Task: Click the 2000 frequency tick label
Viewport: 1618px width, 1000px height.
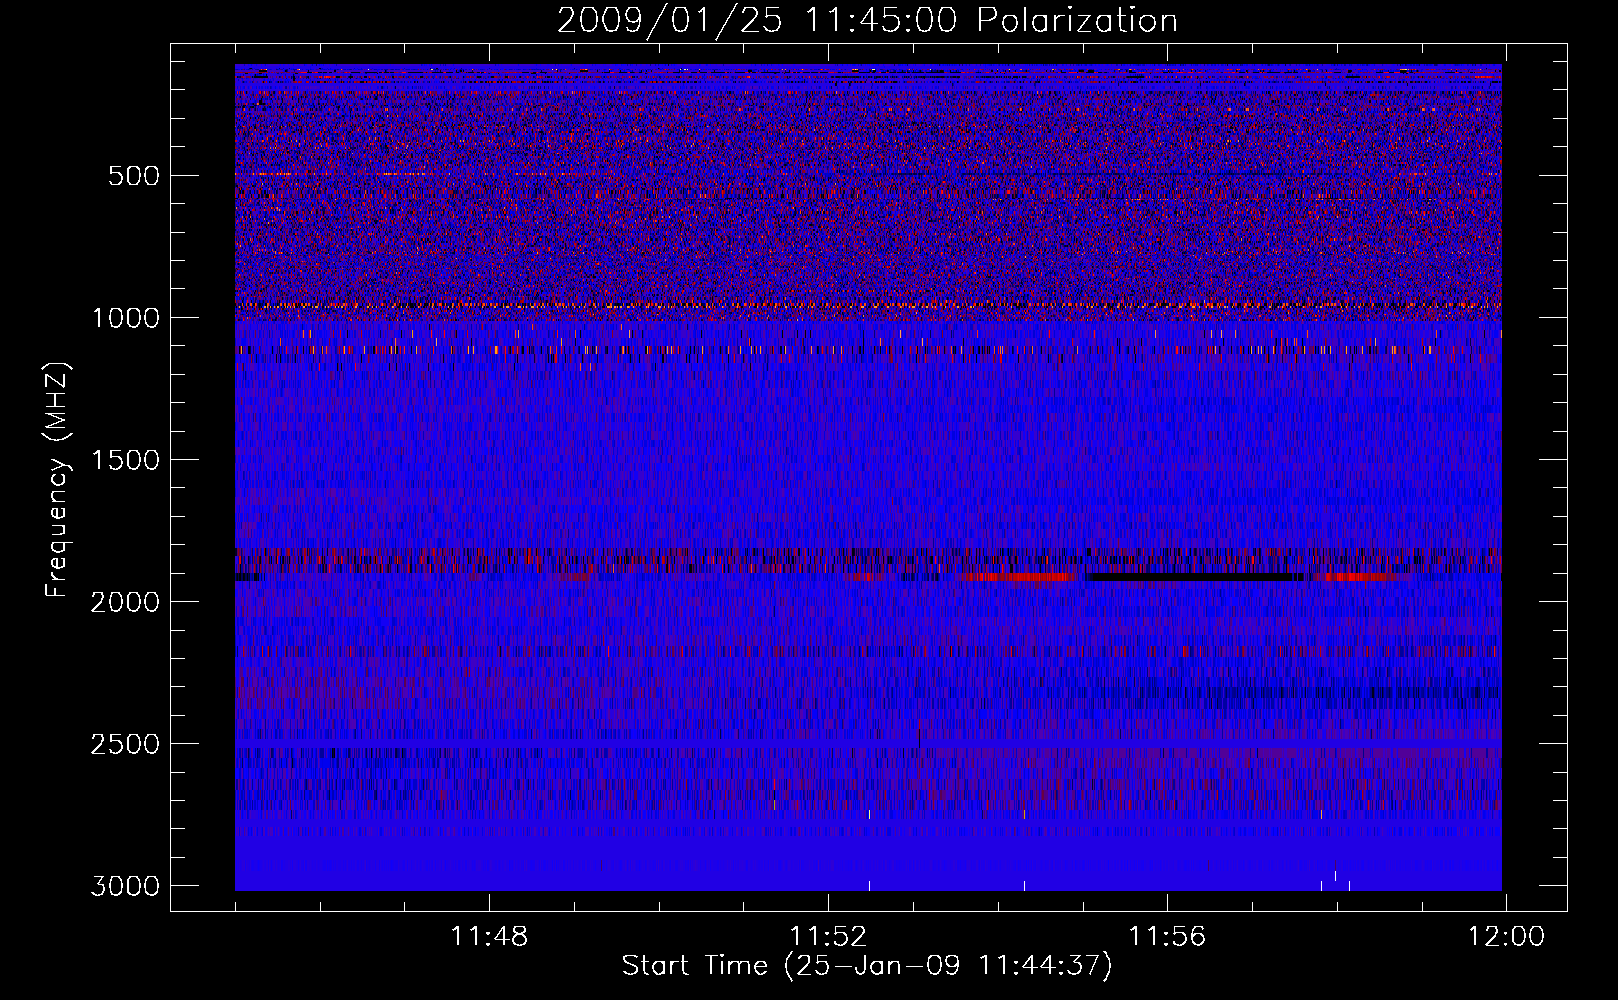Action: pyautogui.click(x=125, y=602)
